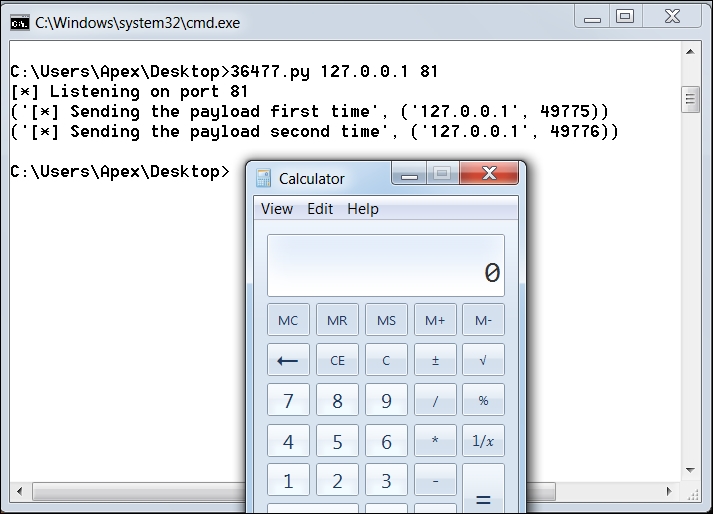Click the 'Sending the payload second time' line
The image size is (713, 514).
(x=314, y=131)
